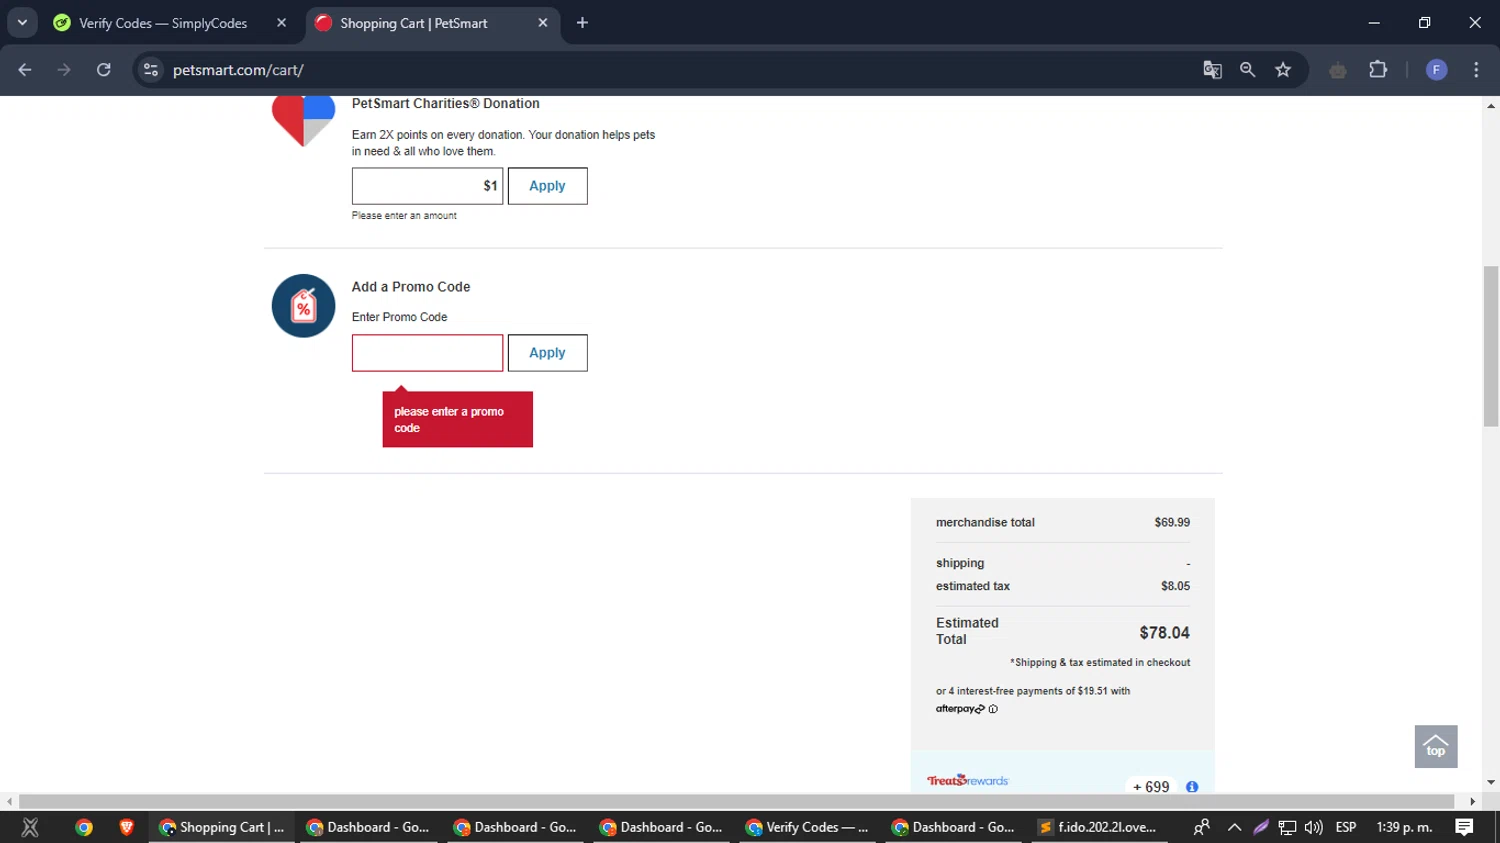
Task: Open the f.ido.202.2l.ove taskbar item
Action: [x=1098, y=827]
